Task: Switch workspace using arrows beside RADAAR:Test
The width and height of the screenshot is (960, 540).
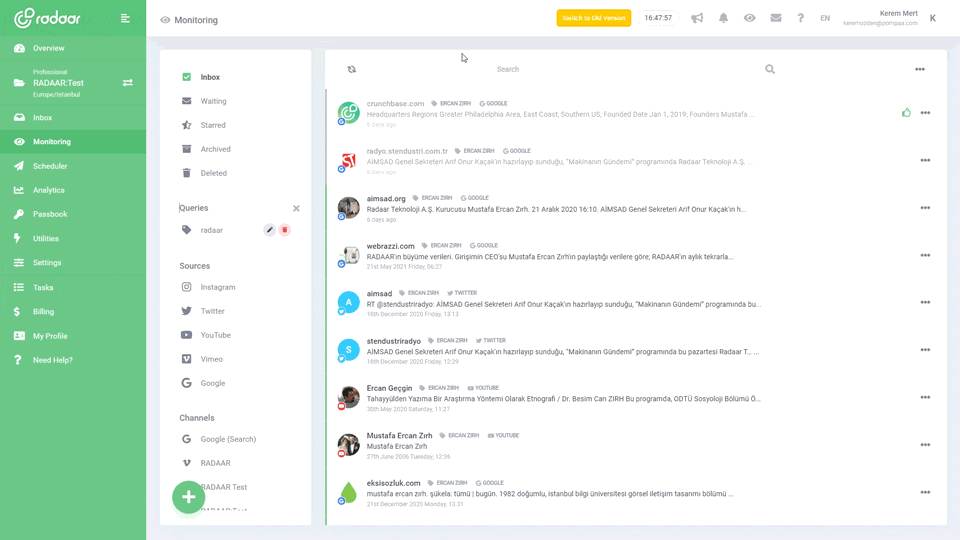Action: click(128, 83)
